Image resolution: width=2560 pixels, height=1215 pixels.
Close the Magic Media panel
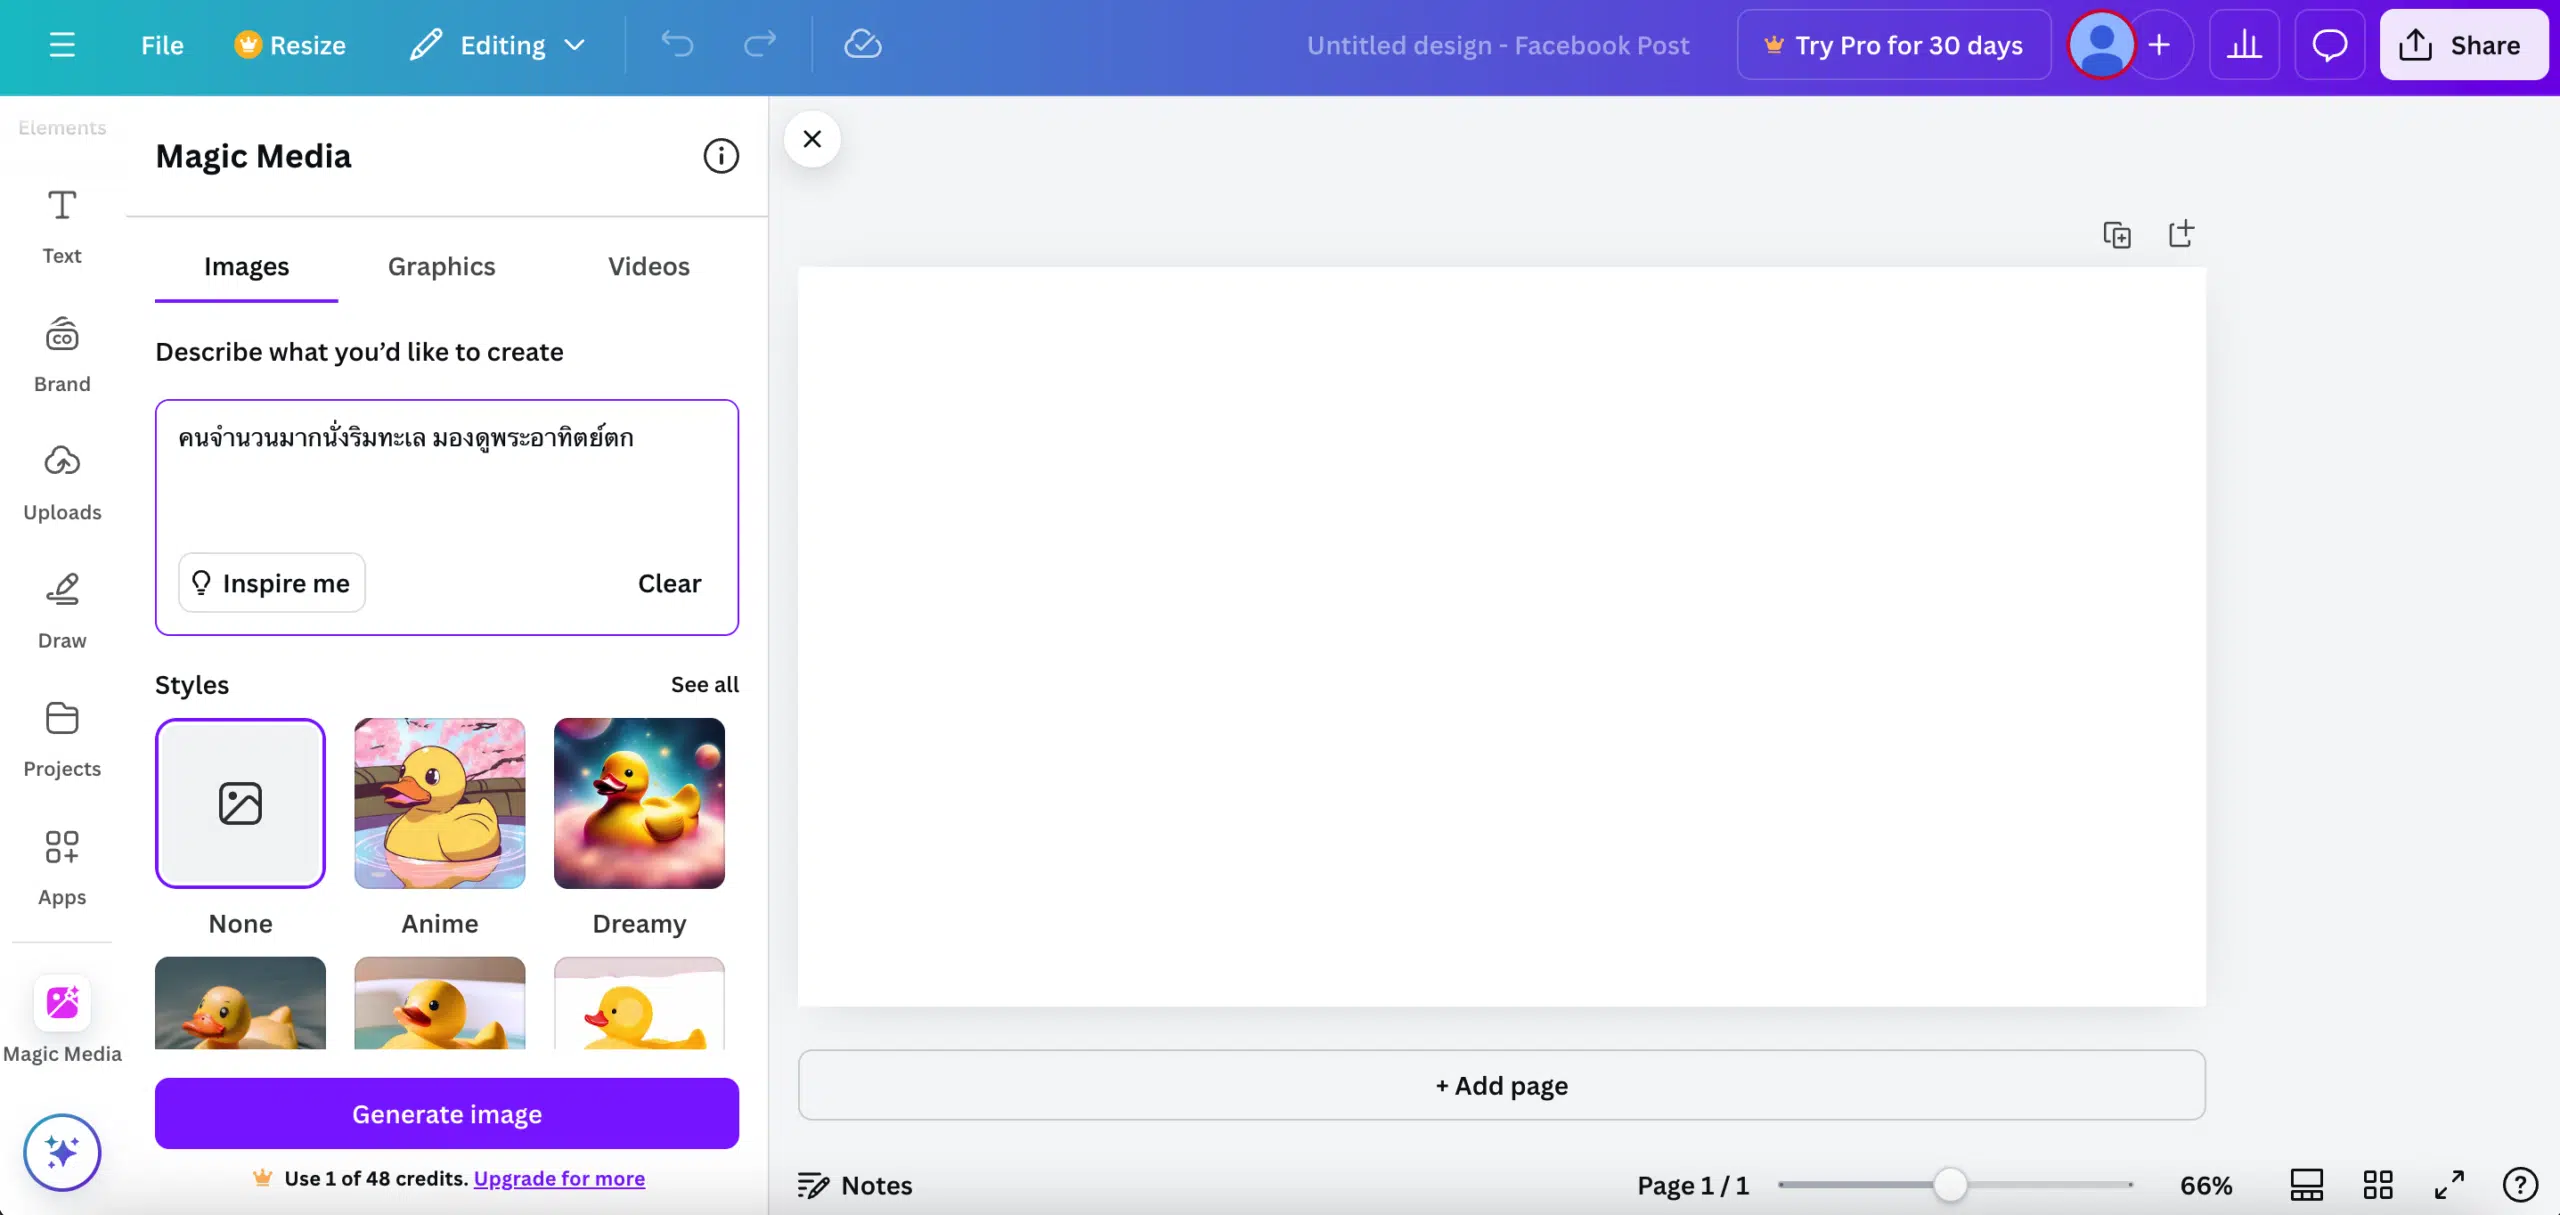[x=812, y=139]
